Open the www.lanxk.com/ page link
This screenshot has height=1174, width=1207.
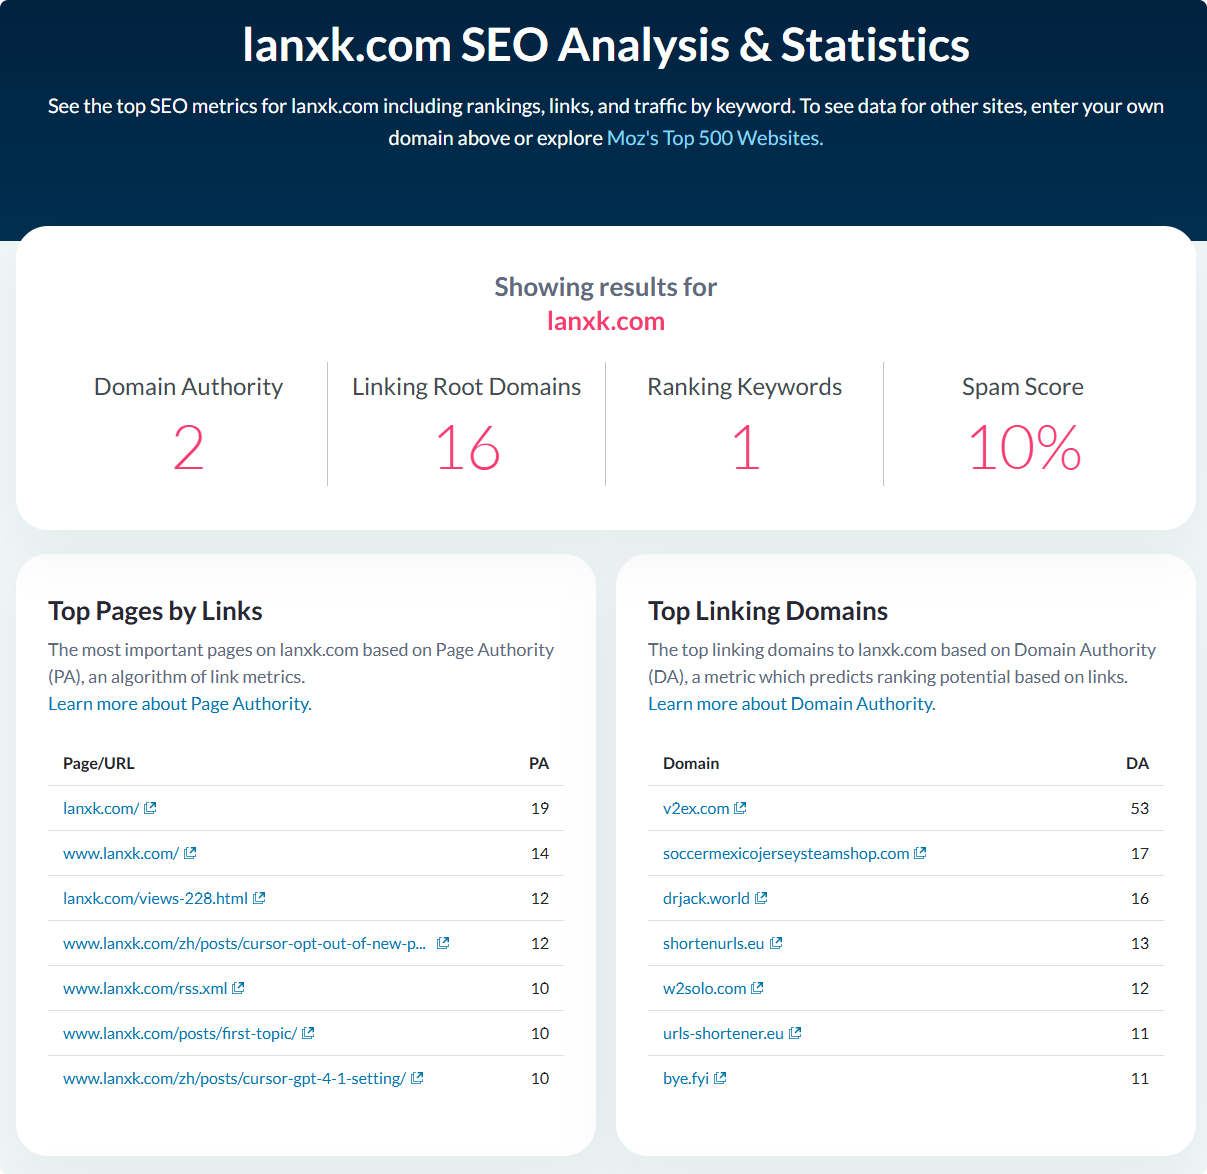[x=121, y=853]
